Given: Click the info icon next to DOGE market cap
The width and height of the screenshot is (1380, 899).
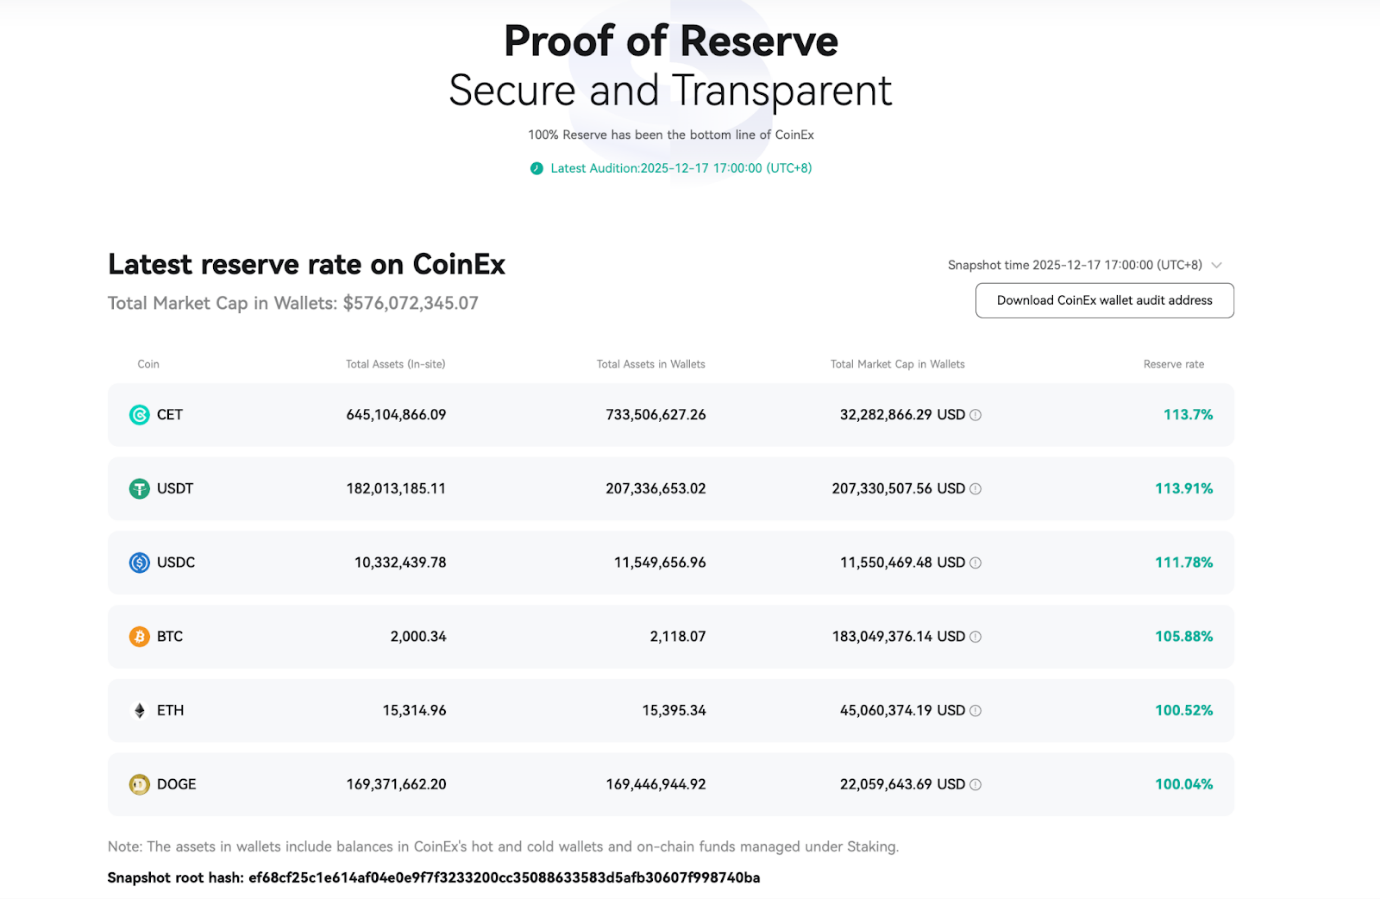Looking at the screenshot, I should click(x=975, y=784).
